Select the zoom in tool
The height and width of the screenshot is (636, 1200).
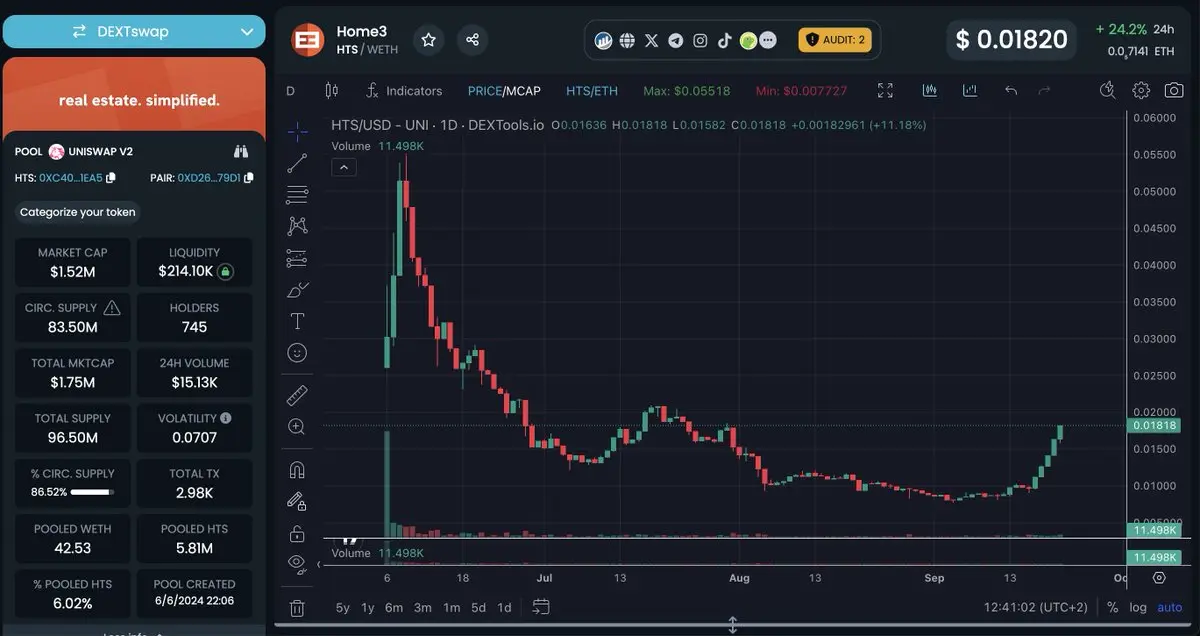(297, 427)
